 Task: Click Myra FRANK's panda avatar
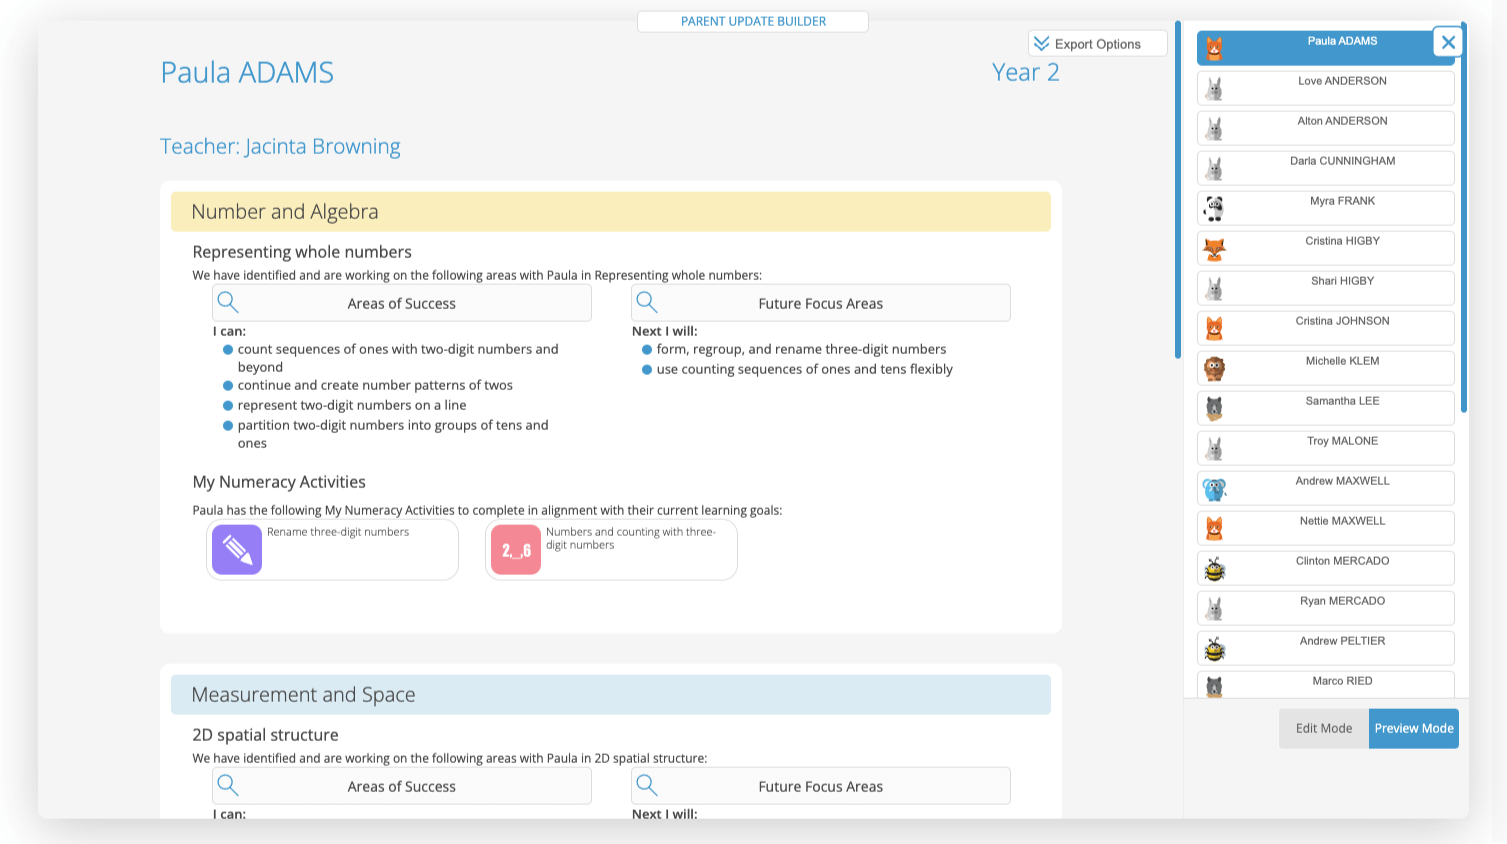click(x=1214, y=208)
